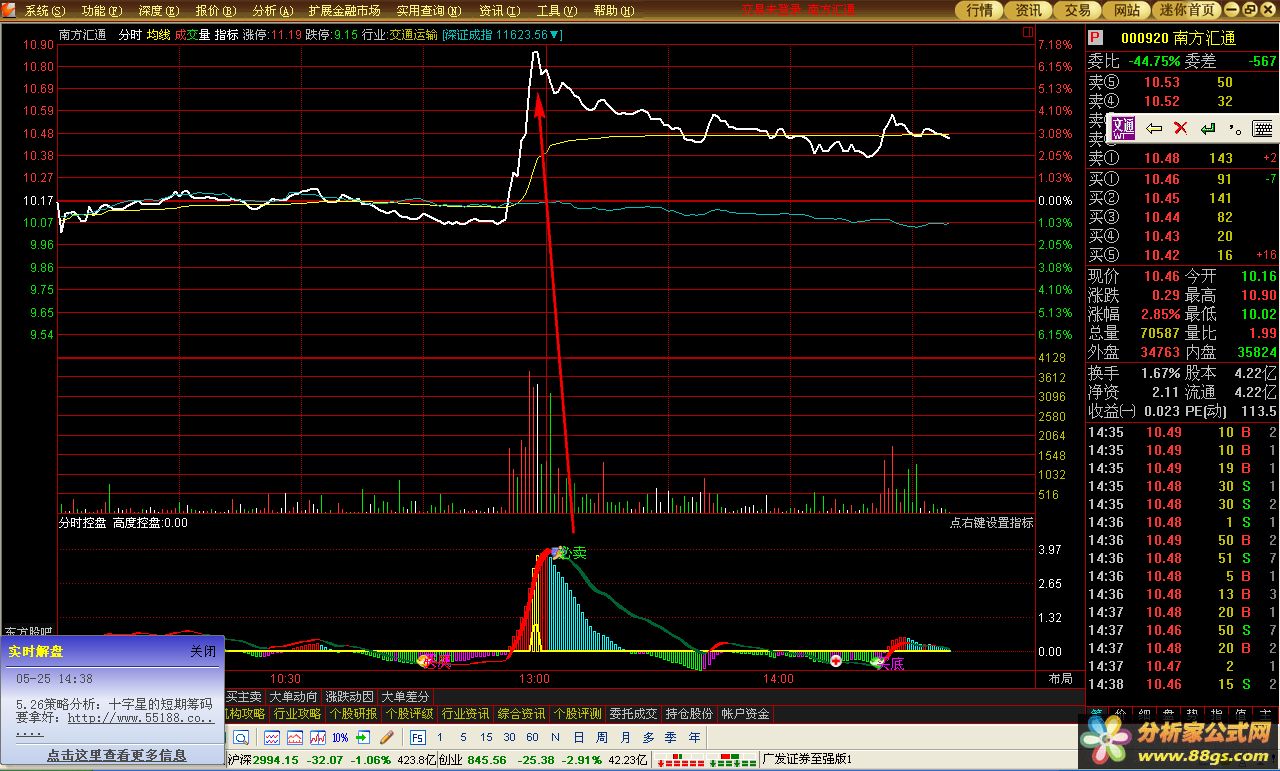Open the 行业攻略 tab
Screen dimensions: 1280x771
pyautogui.click(x=298, y=714)
